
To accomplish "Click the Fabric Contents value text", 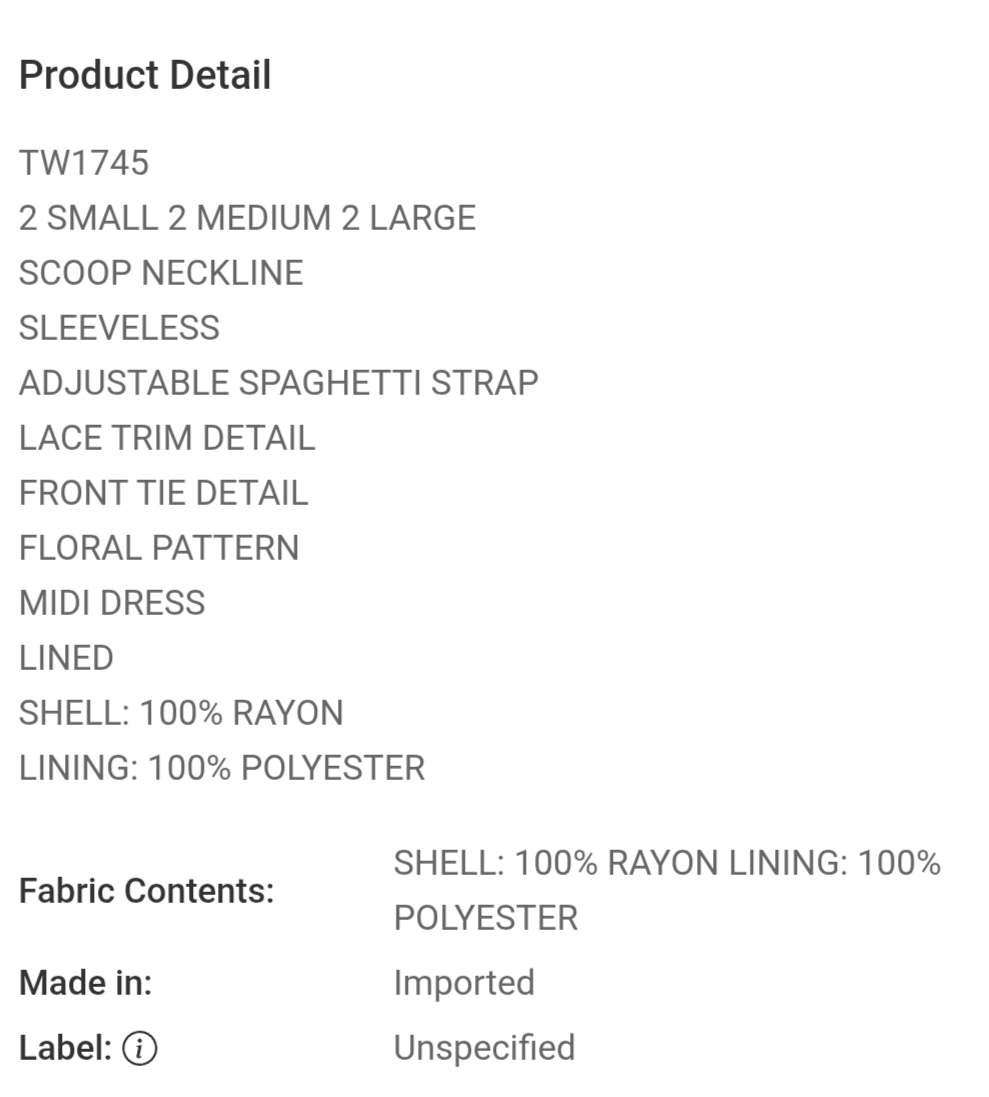I will 667,890.
